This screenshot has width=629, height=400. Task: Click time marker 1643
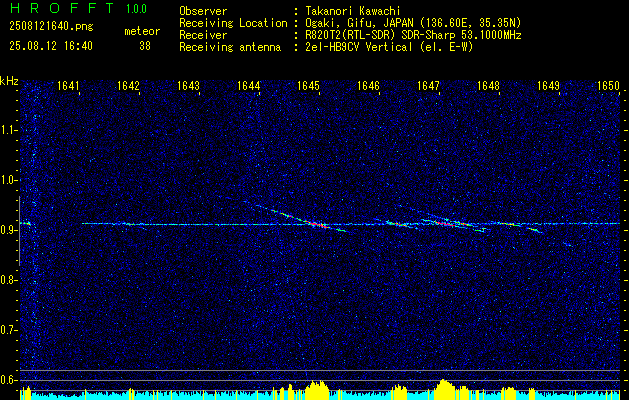(188, 85)
